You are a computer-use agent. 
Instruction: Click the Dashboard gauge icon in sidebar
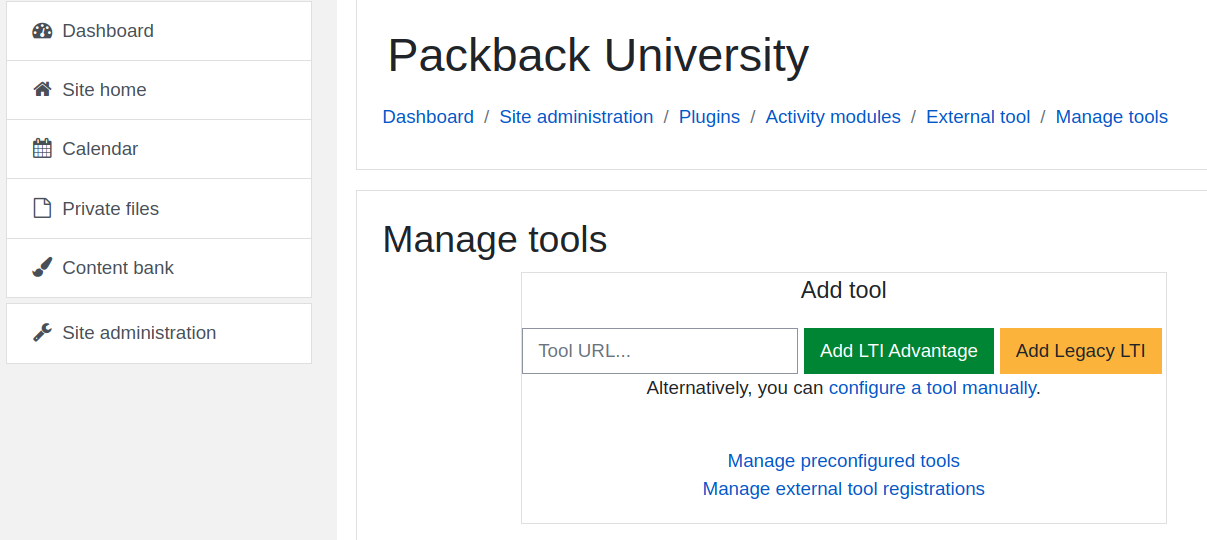pos(42,31)
